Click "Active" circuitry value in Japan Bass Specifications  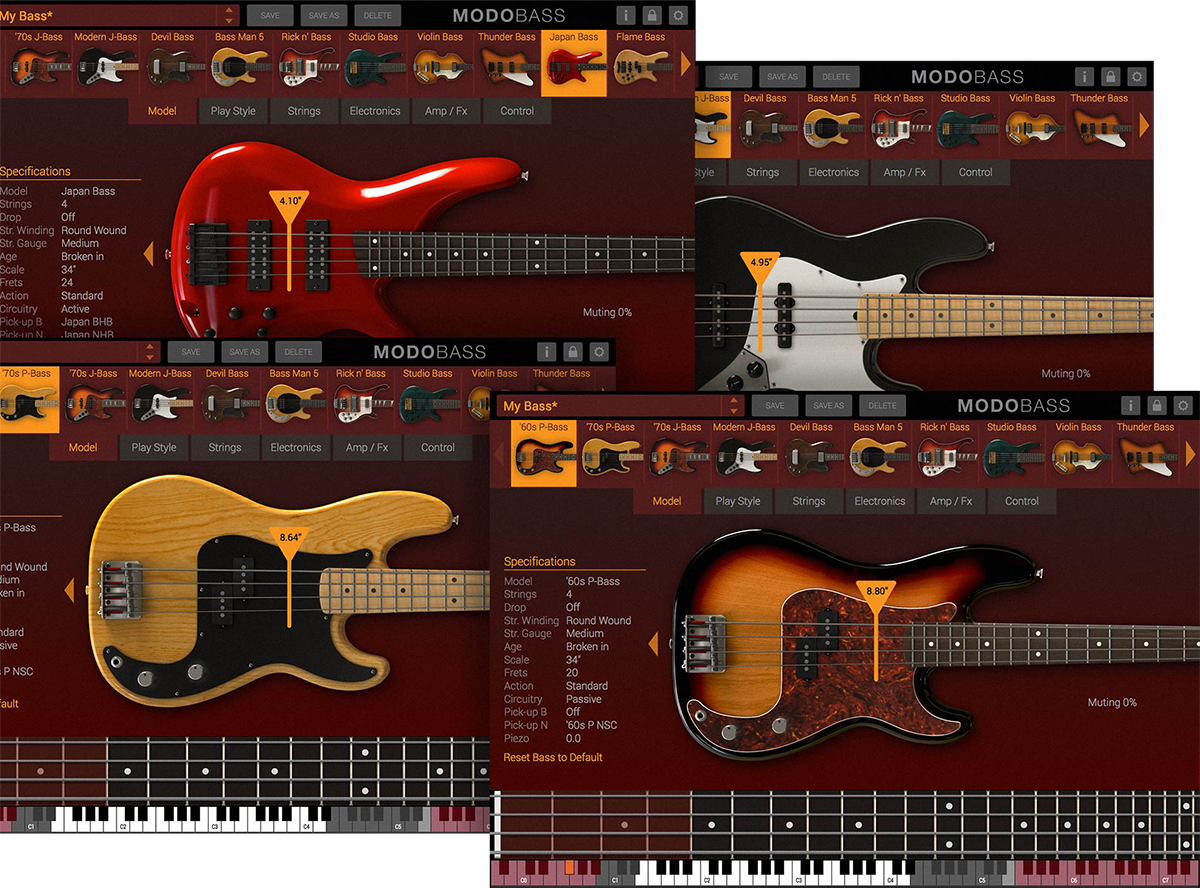click(76, 309)
